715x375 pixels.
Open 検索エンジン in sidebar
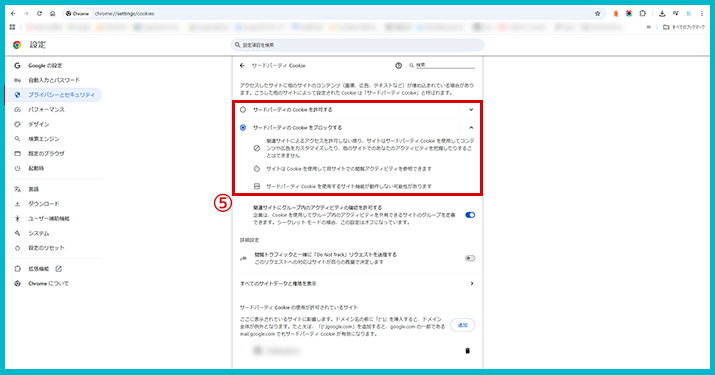point(44,139)
